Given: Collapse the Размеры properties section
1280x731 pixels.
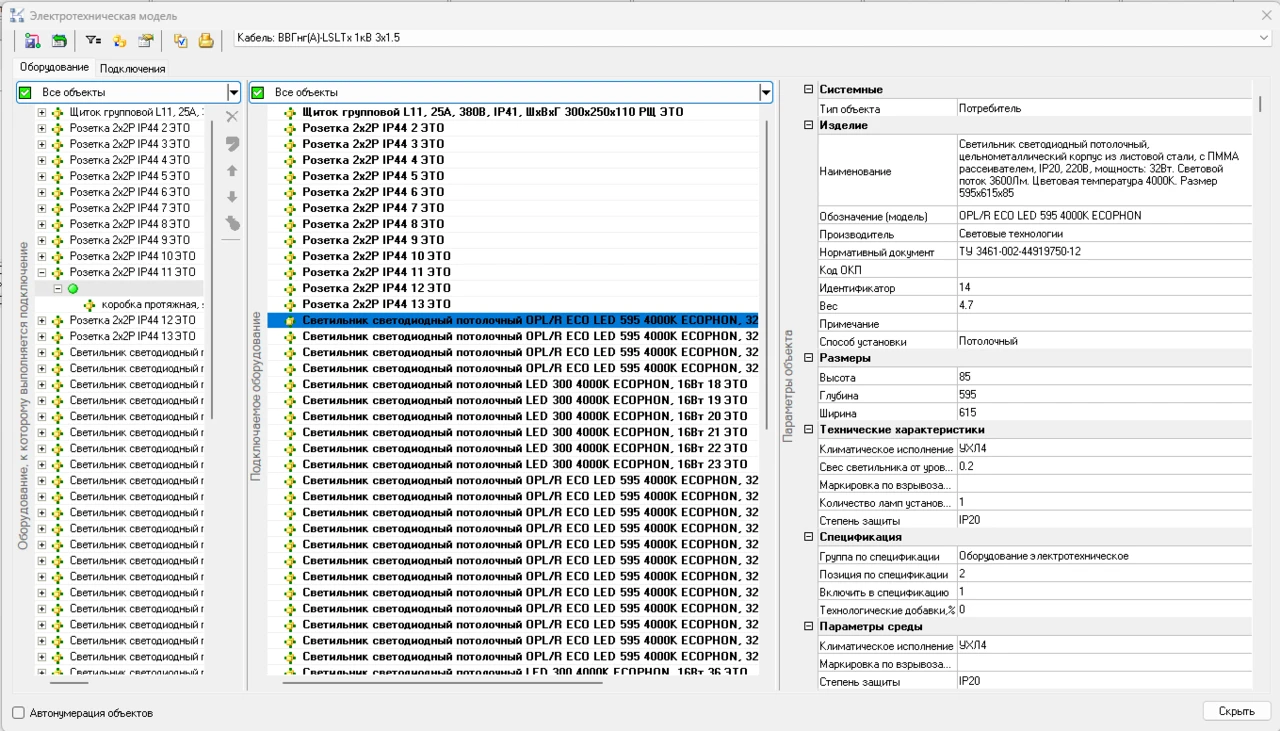Looking at the screenshot, I should pyautogui.click(x=808, y=358).
